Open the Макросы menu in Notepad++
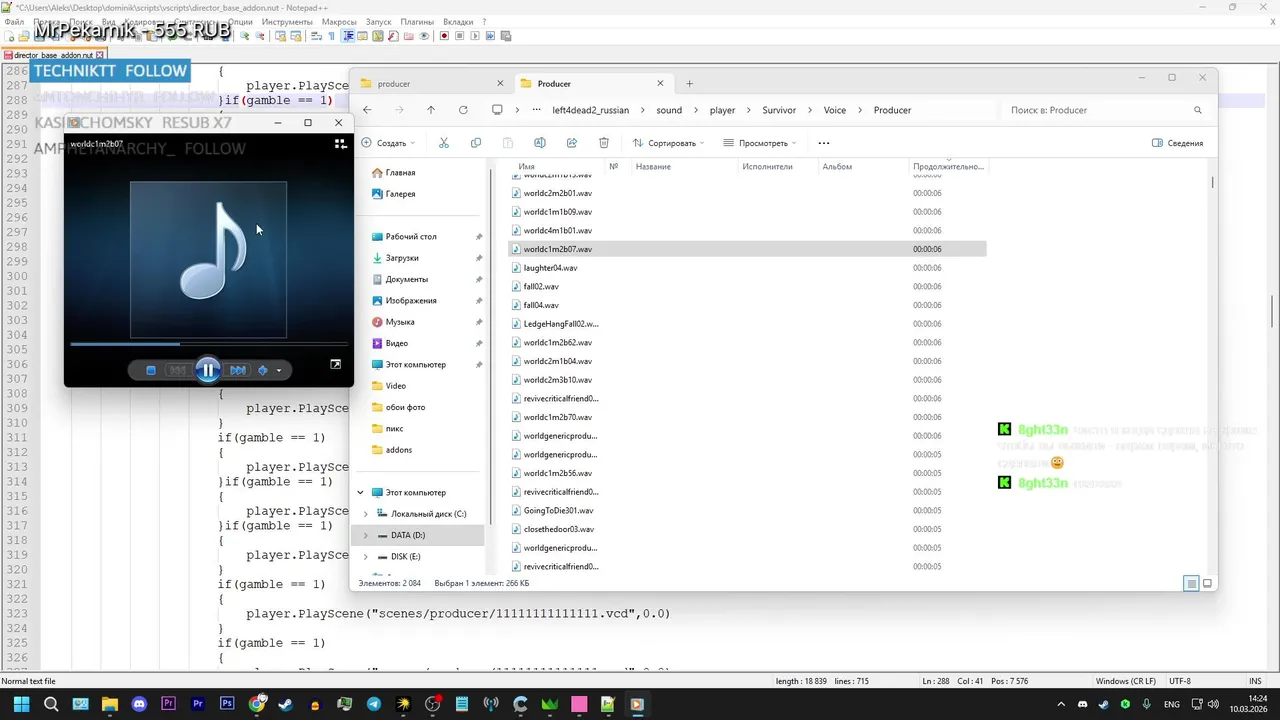 (x=339, y=21)
